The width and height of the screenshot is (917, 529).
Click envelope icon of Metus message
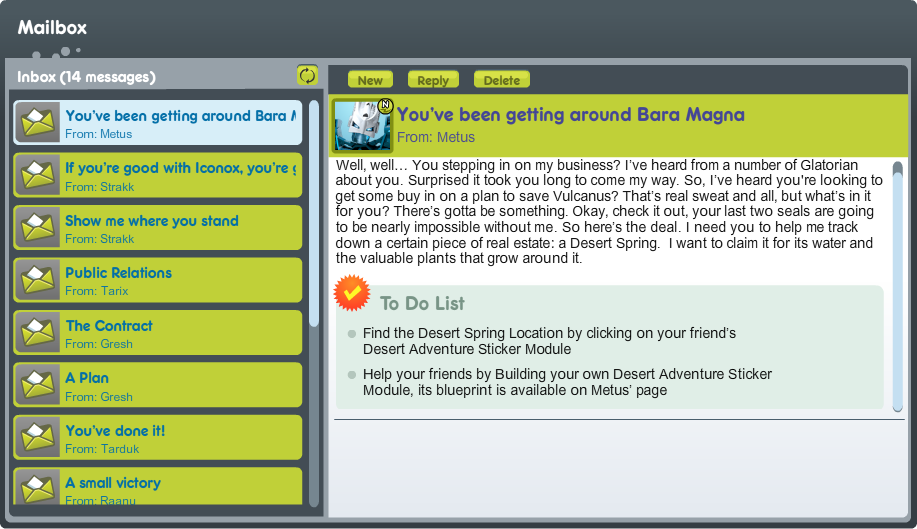[x=38, y=122]
